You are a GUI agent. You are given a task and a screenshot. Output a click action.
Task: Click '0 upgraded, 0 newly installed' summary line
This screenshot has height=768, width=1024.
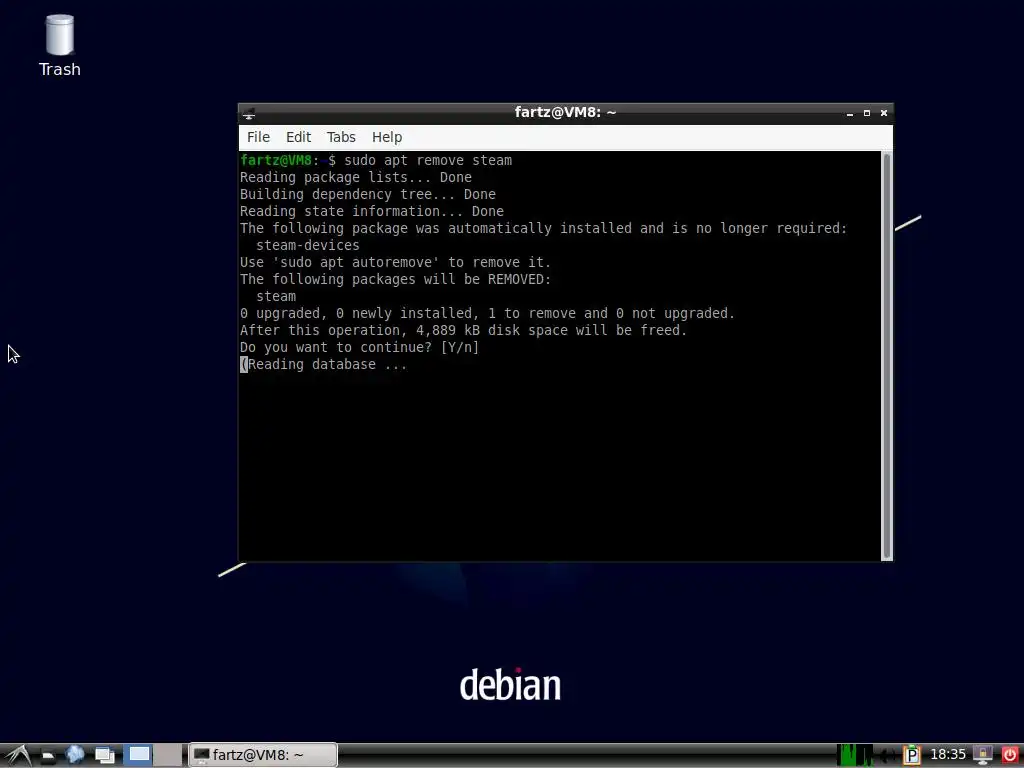[487, 313]
